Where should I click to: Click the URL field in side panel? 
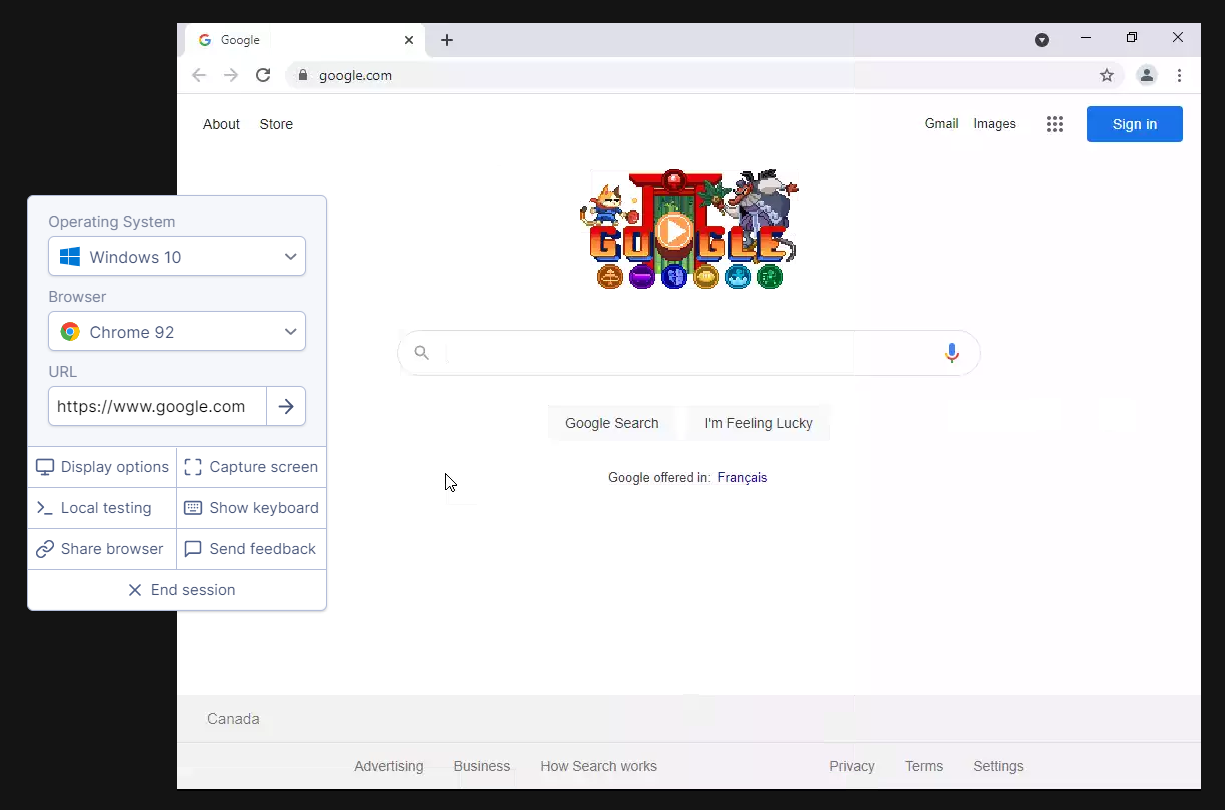tap(157, 406)
